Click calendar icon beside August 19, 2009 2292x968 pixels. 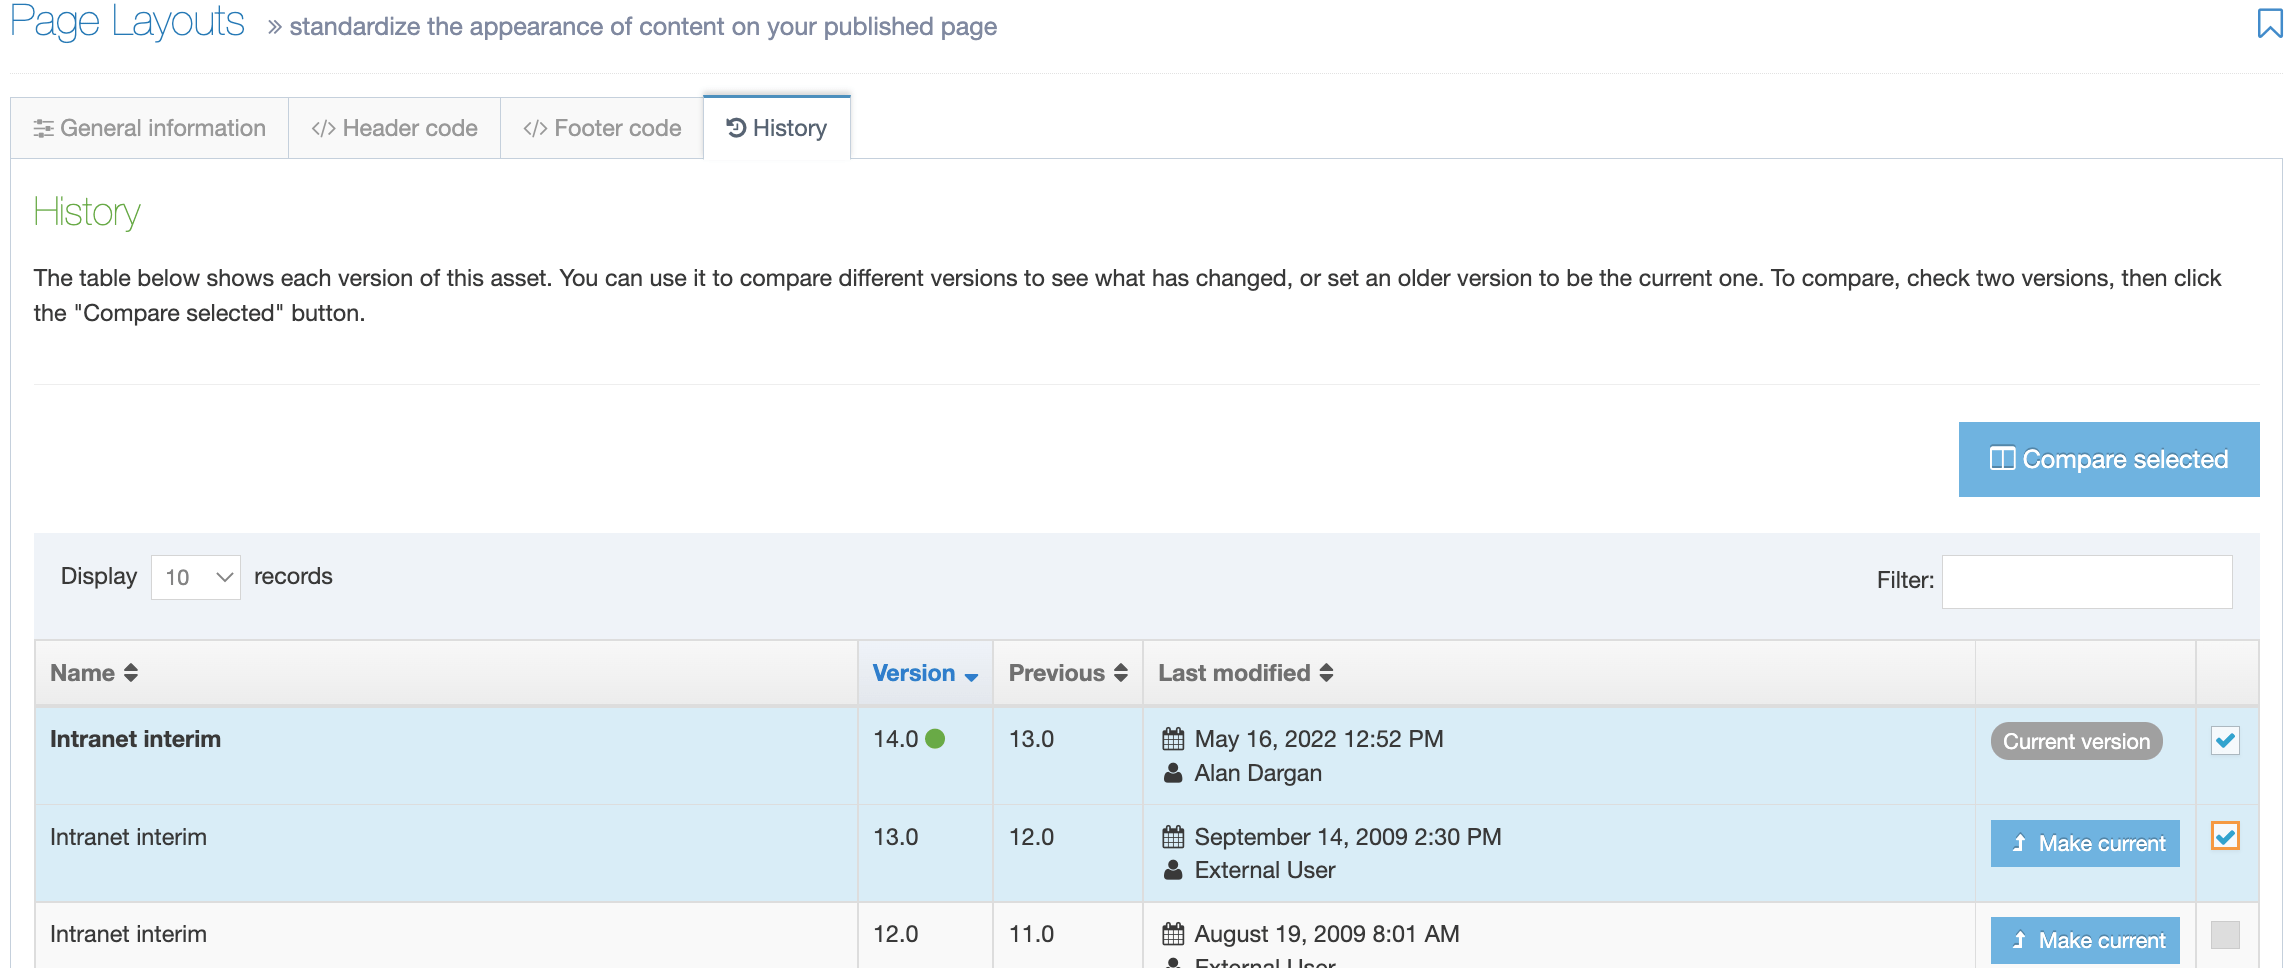pos(1173,934)
